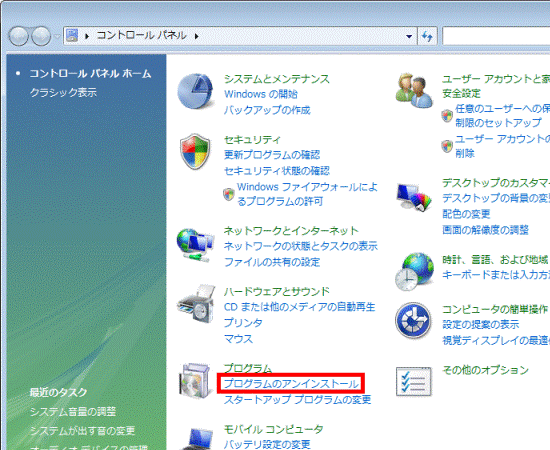Click セキュリティ状態の確認 link
550x450 pixels.
[x=277, y=171]
